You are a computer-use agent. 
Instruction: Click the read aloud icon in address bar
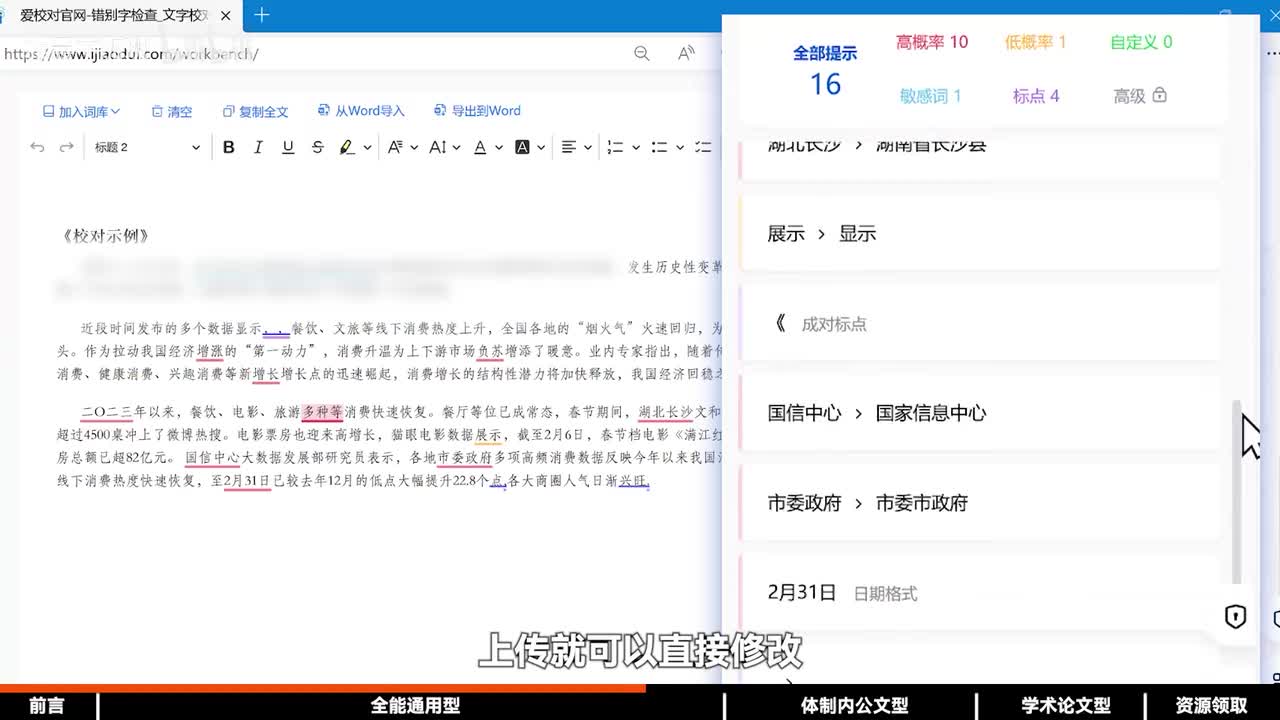point(686,53)
